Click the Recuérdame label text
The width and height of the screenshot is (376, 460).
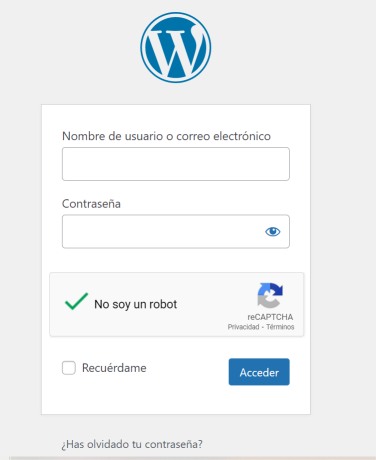click(x=114, y=368)
